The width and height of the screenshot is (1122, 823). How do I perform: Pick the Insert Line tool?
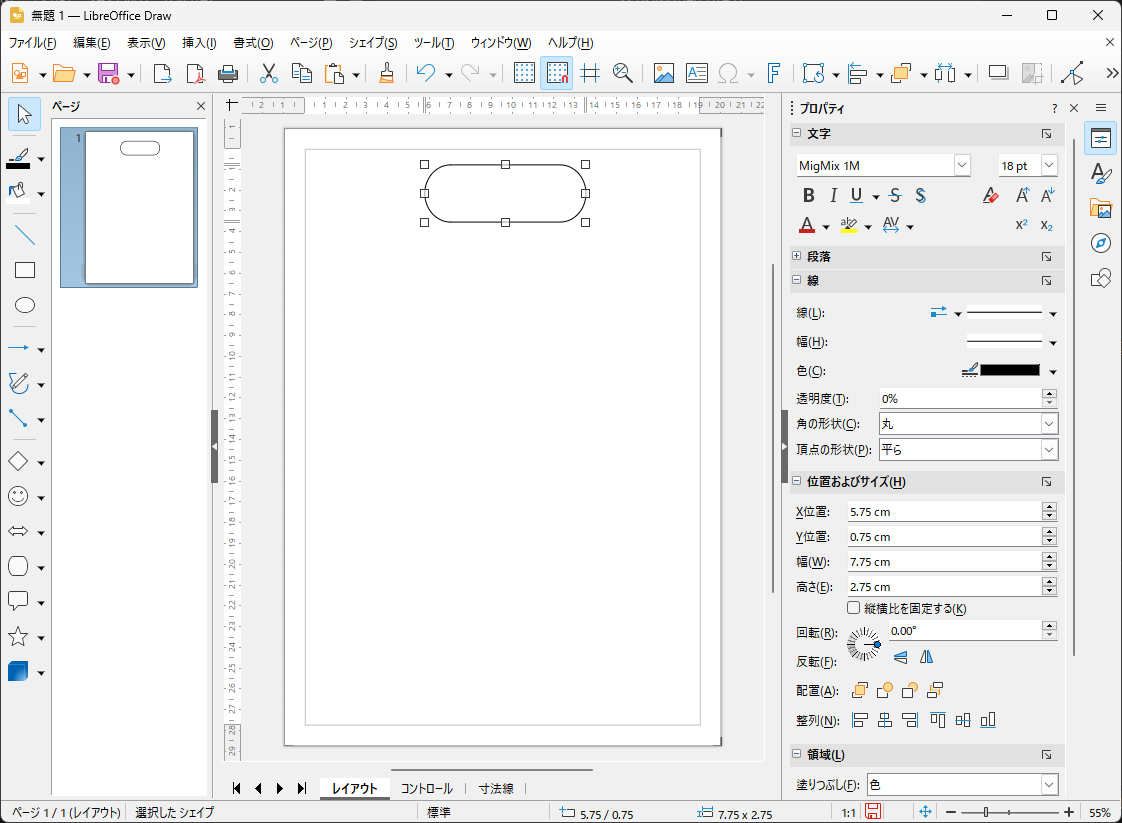tap(24, 234)
